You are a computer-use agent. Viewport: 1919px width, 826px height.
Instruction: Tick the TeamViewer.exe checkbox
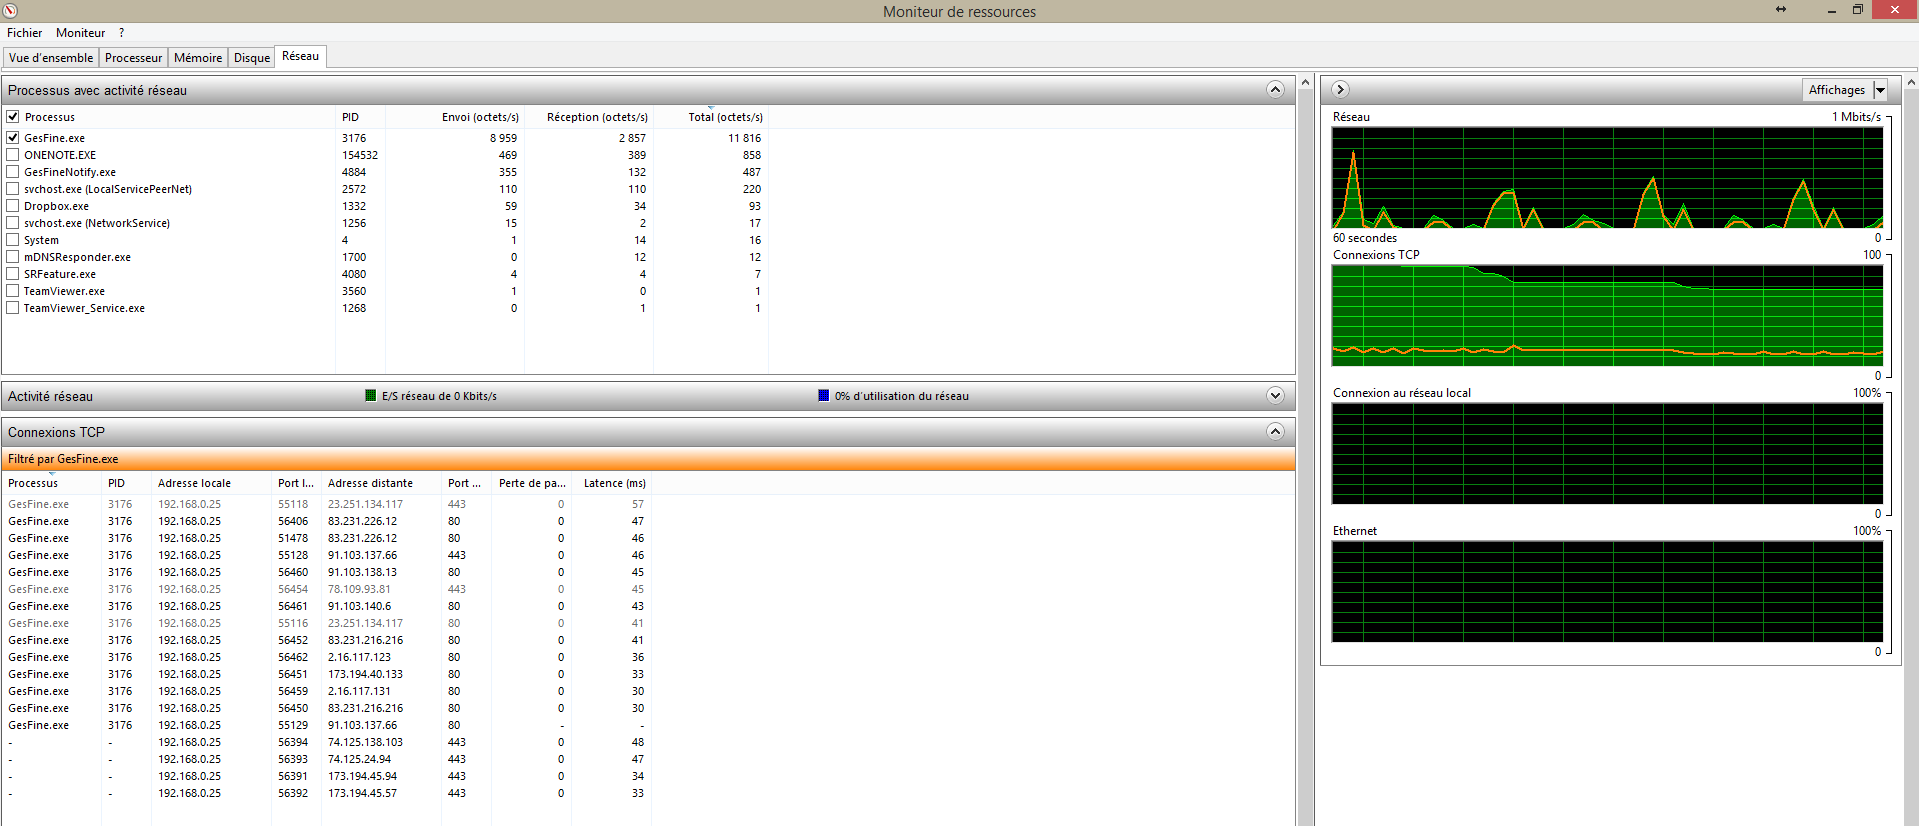pyautogui.click(x=13, y=291)
